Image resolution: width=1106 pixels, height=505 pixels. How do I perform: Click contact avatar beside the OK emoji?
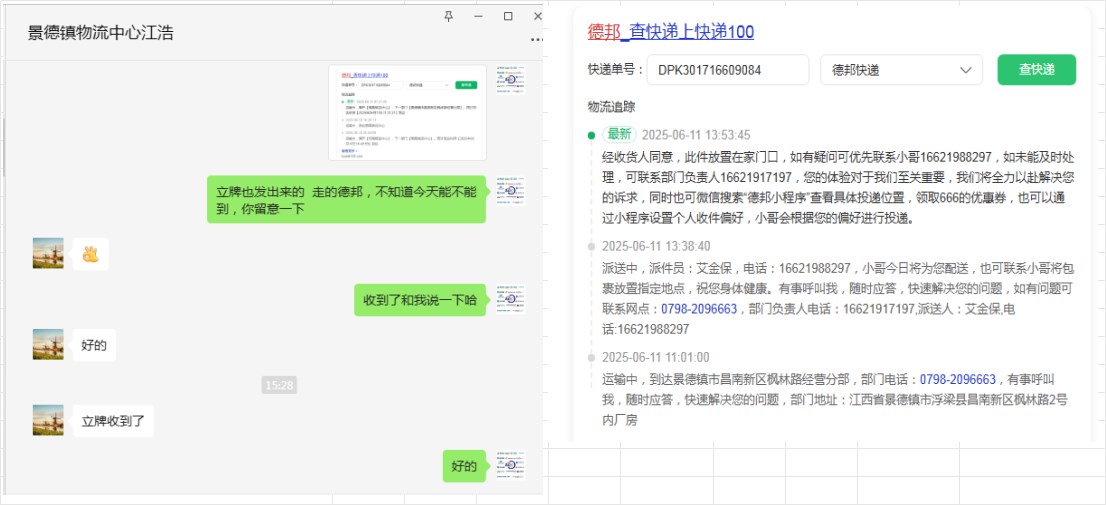click(x=48, y=253)
